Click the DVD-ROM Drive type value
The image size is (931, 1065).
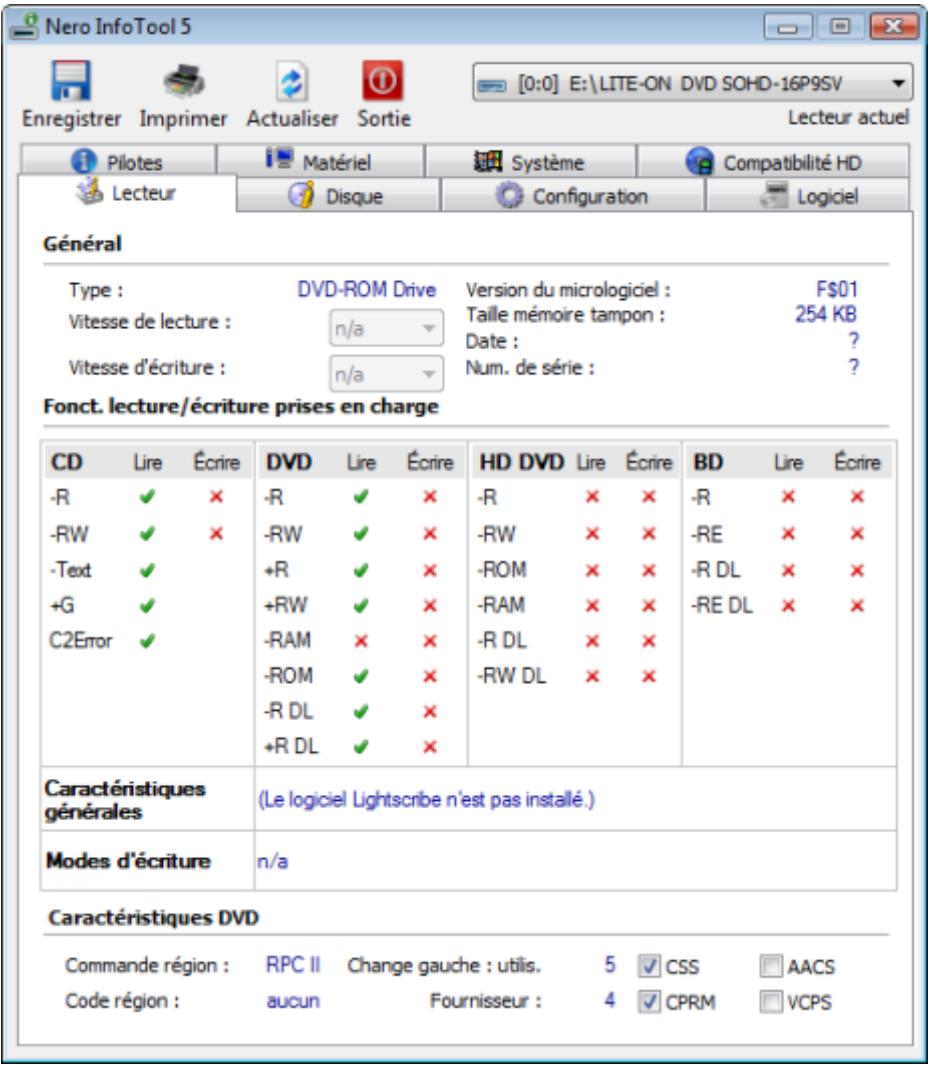(x=367, y=290)
